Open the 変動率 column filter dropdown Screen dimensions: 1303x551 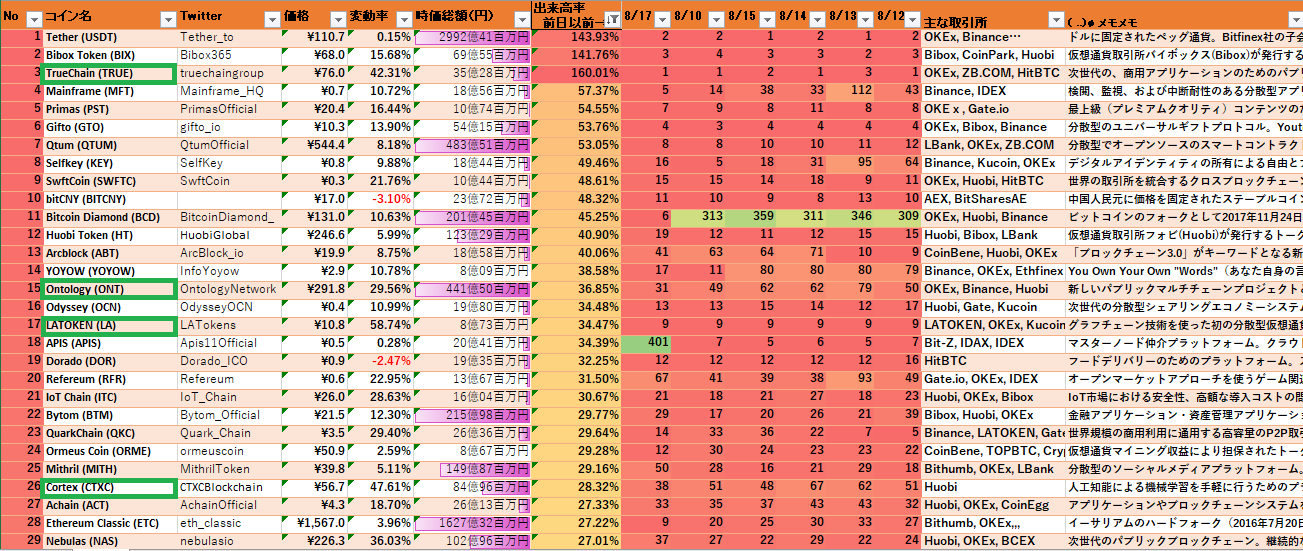[404, 19]
